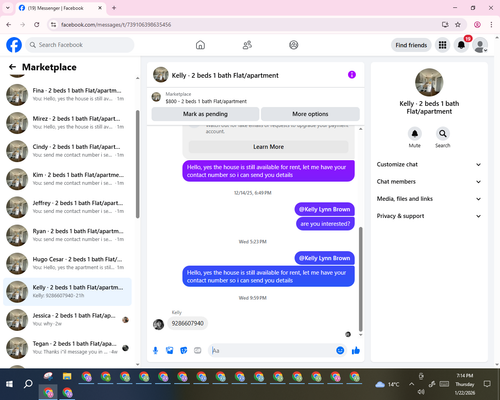Click the 'are you interested?' message bubble

tap(325, 224)
